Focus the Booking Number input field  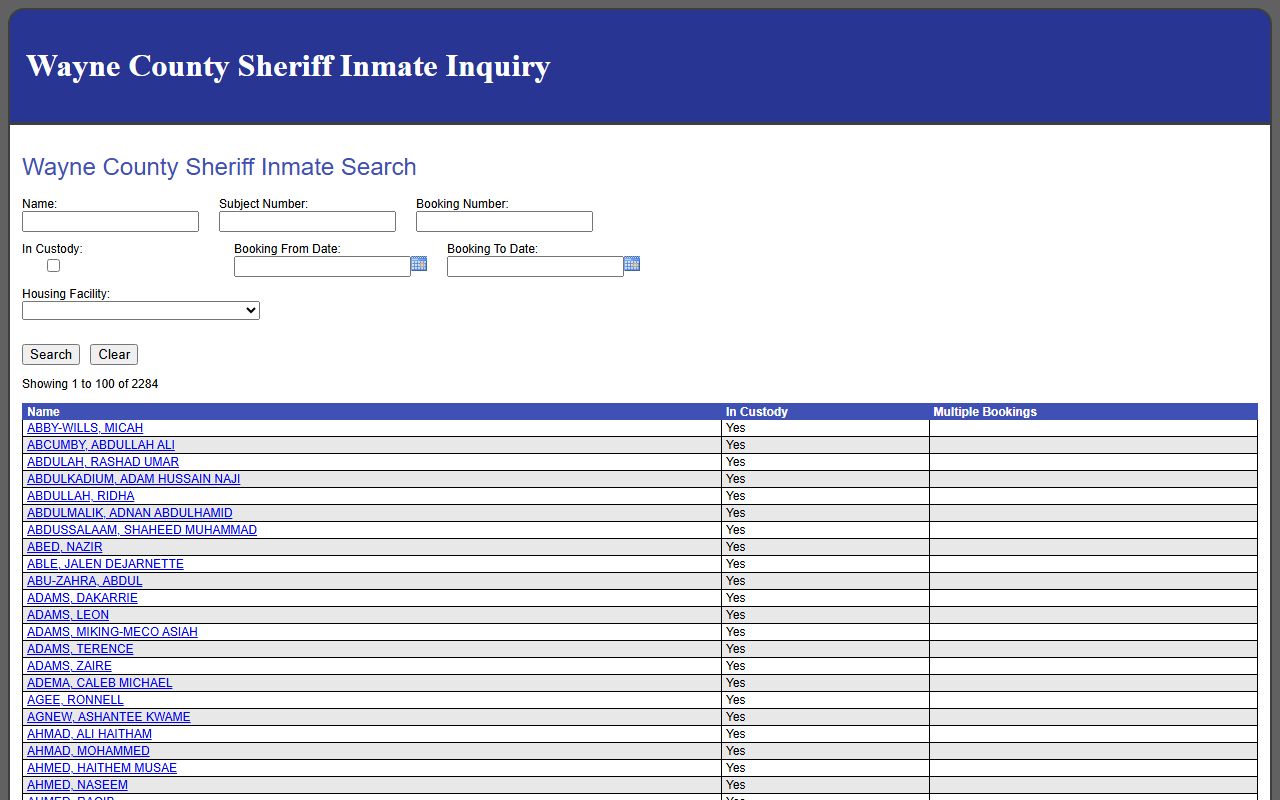pos(504,221)
